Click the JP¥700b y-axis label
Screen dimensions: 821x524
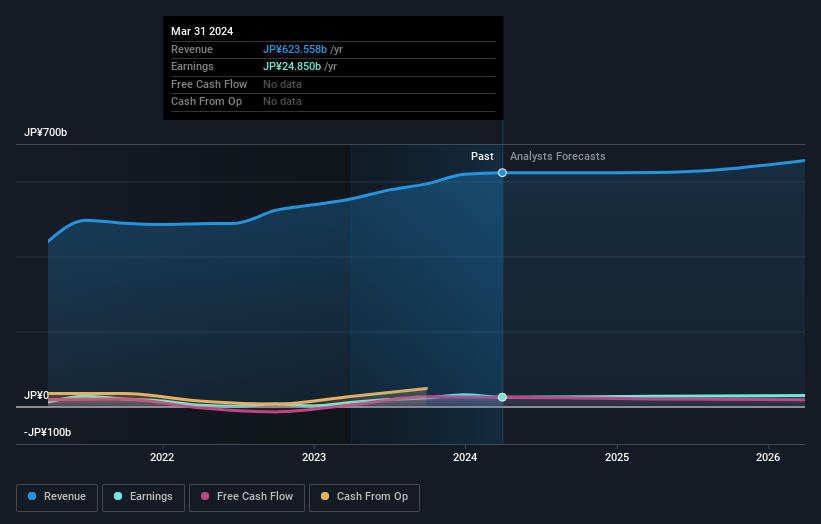(46, 132)
